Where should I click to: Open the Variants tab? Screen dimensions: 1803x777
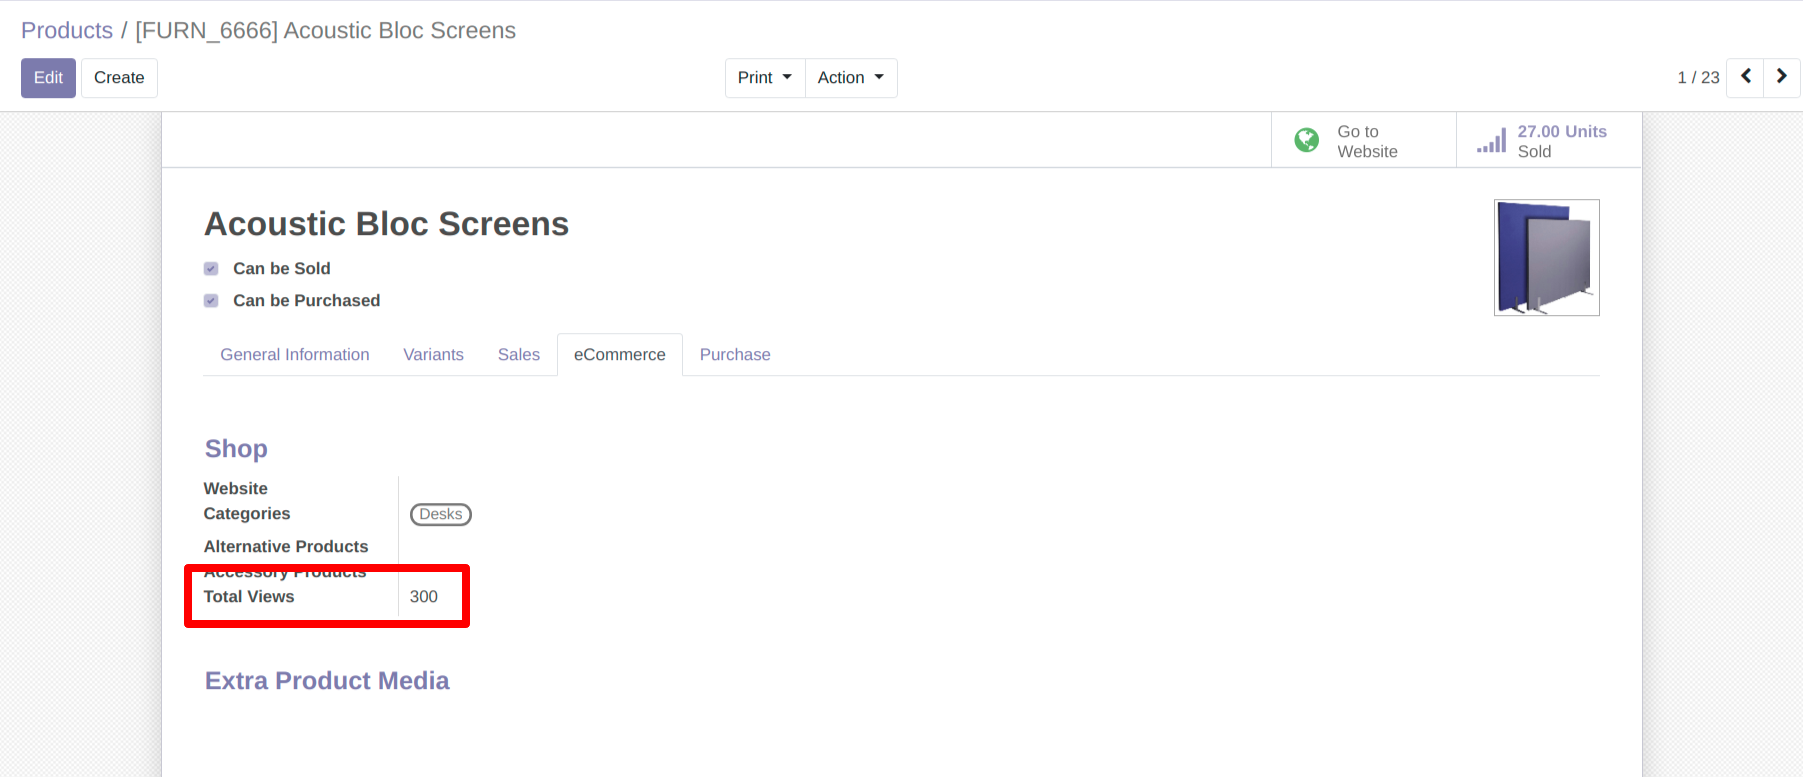click(x=433, y=355)
